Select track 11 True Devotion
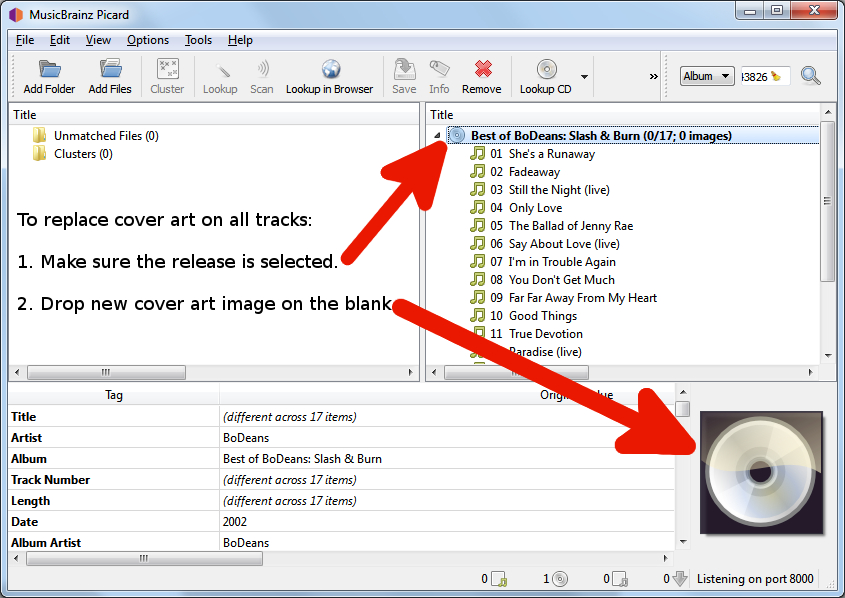Image resolution: width=845 pixels, height=598 pixels. tap(545, 334)
